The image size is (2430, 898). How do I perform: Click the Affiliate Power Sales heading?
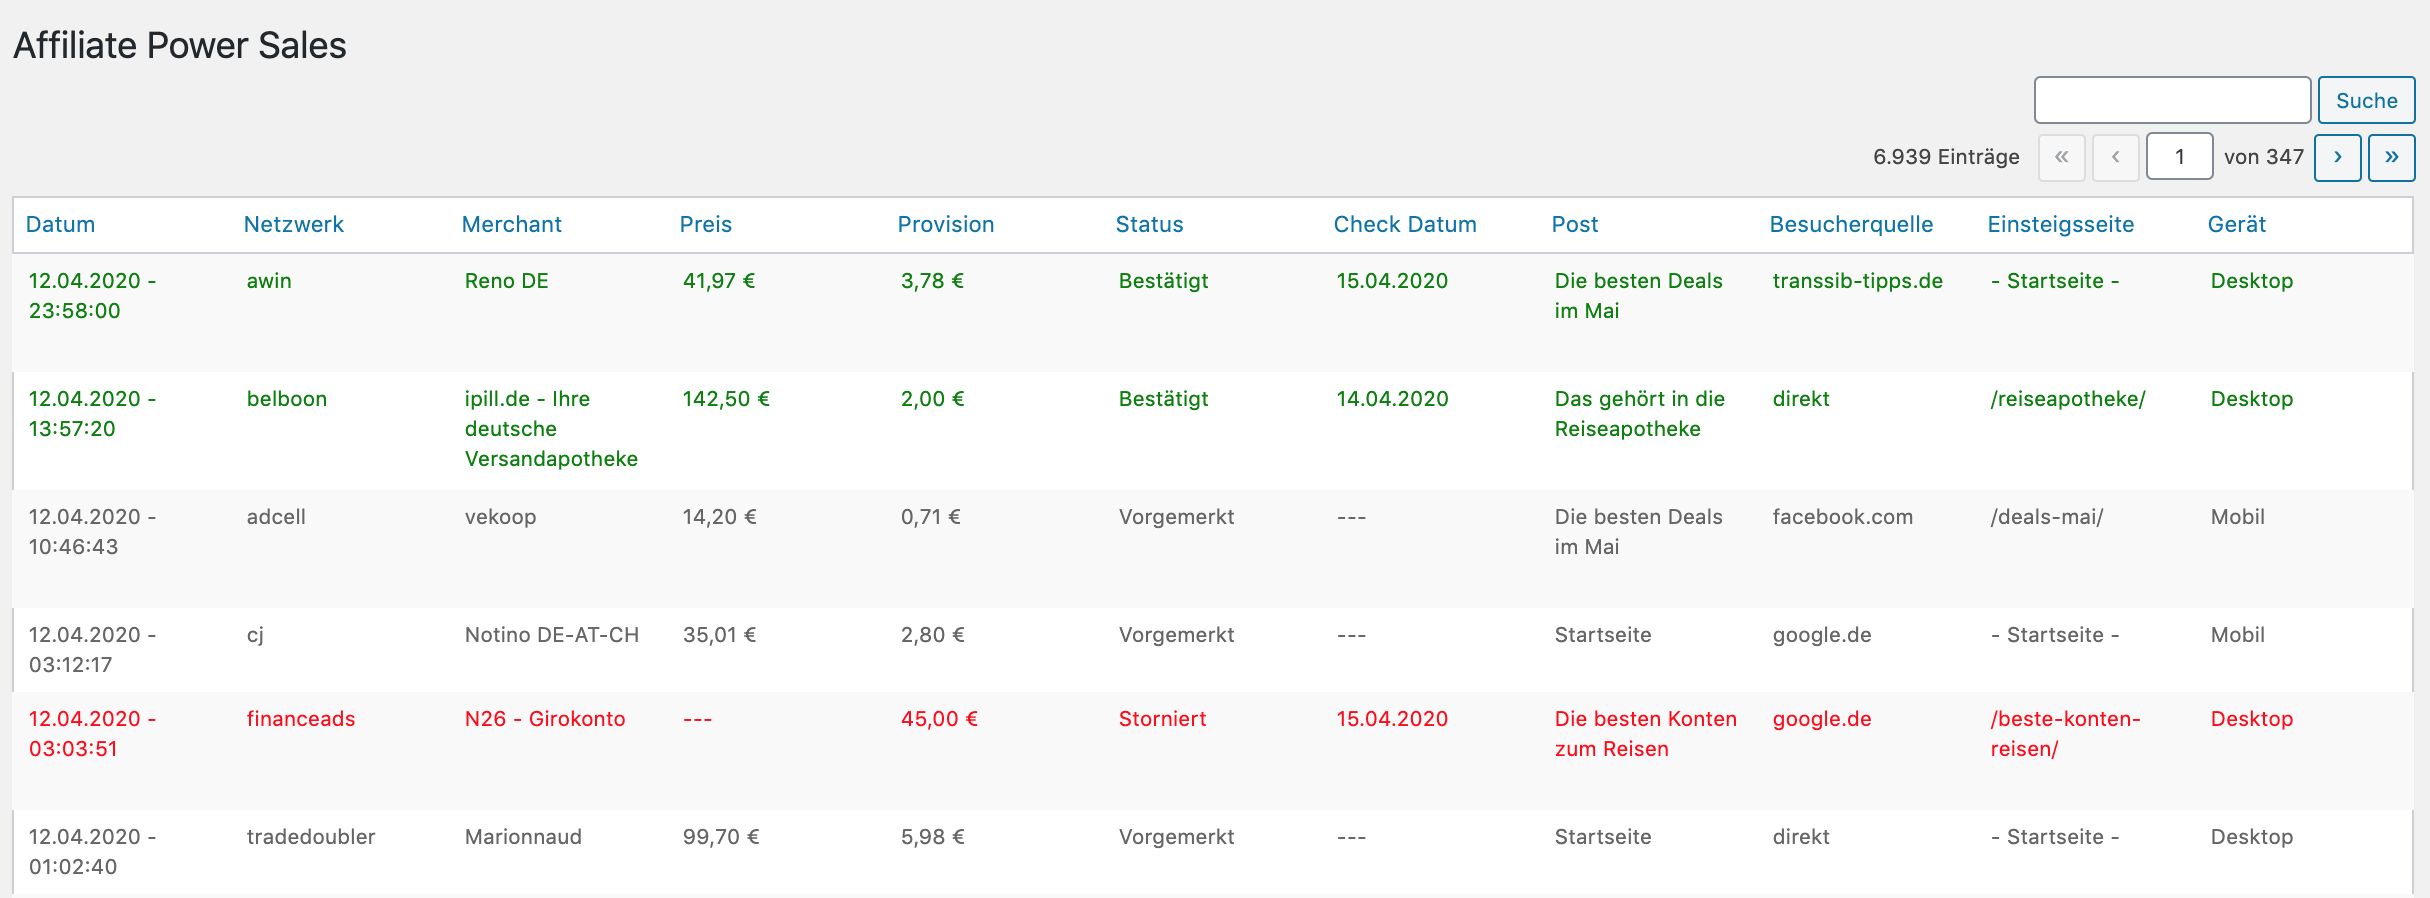(180, 46)
